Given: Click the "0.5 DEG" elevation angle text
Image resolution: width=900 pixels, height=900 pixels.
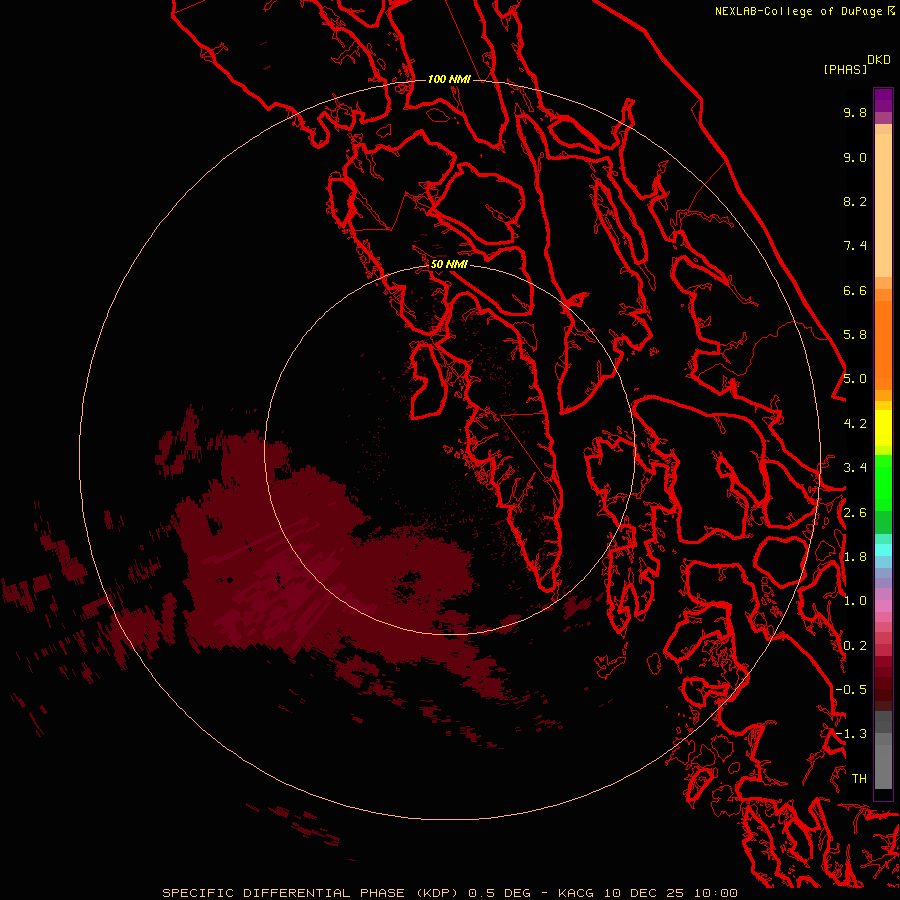Looking at the screenshot, I should pos(502,893).
